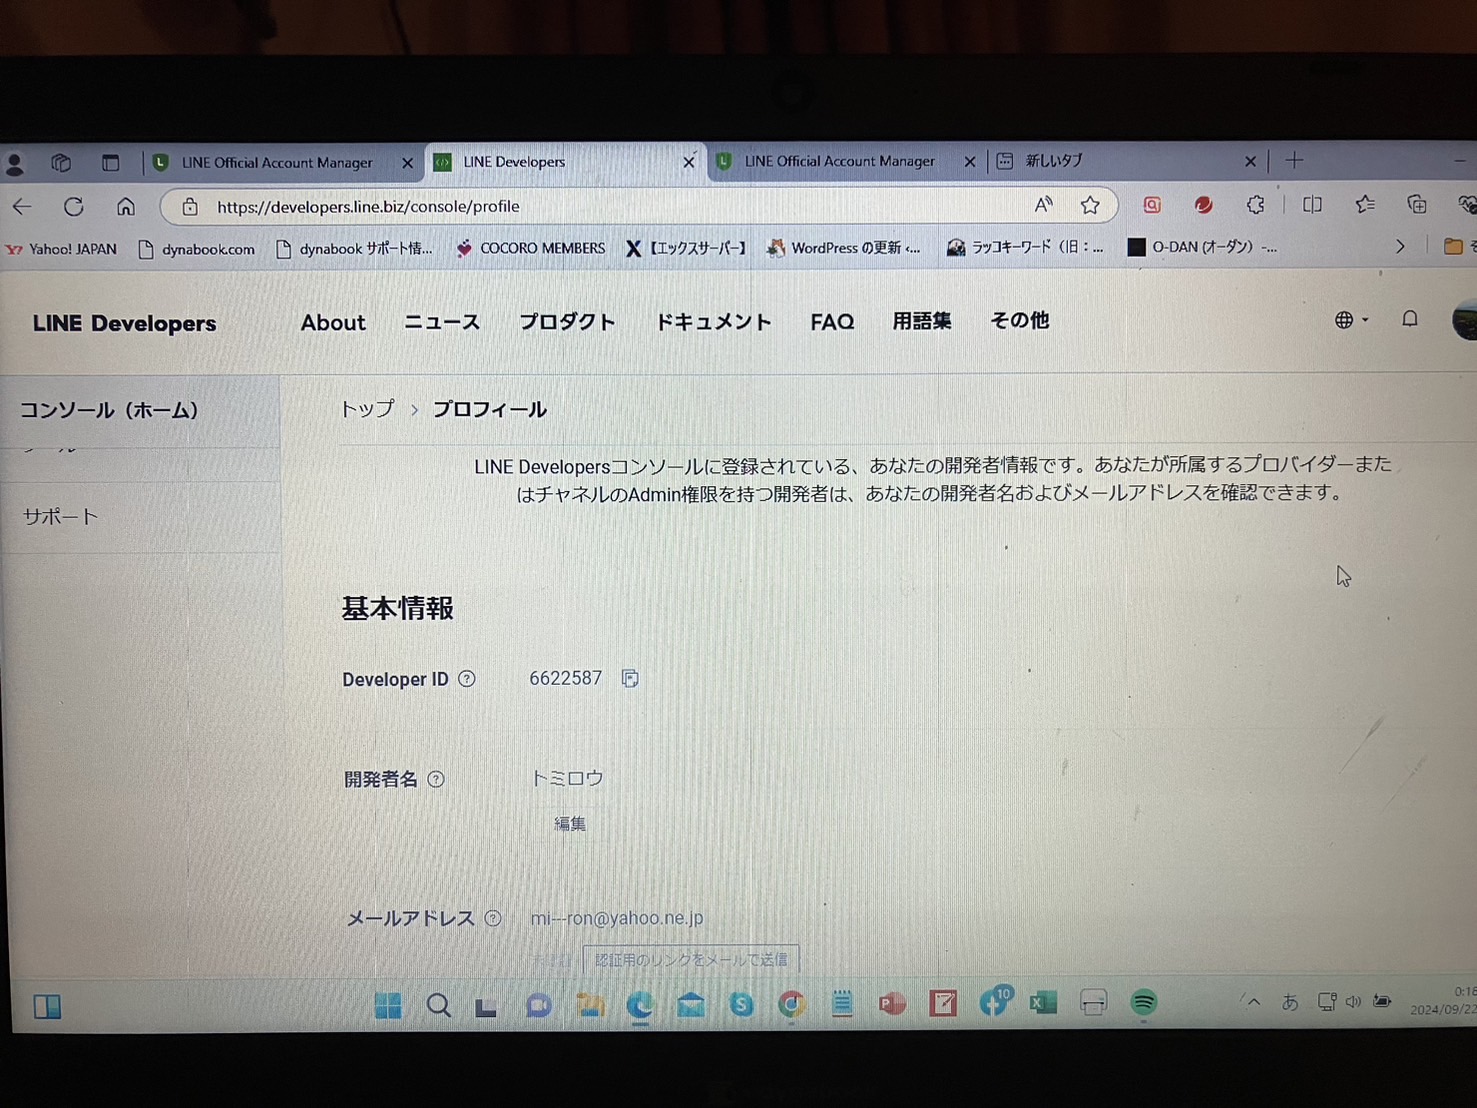Open the Workspaces icon in tab bar
Viewport: 1477px width, 1108px height.
[x=61, y=162]
